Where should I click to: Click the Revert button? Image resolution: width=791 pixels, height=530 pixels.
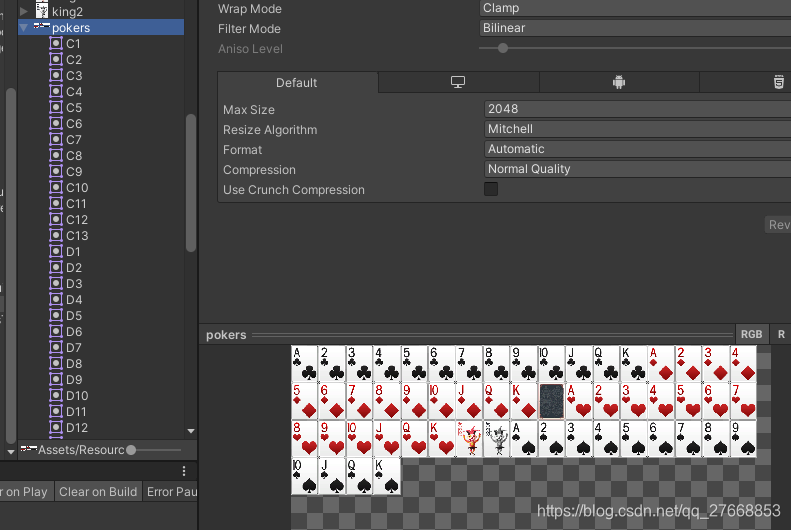[778, 224]
